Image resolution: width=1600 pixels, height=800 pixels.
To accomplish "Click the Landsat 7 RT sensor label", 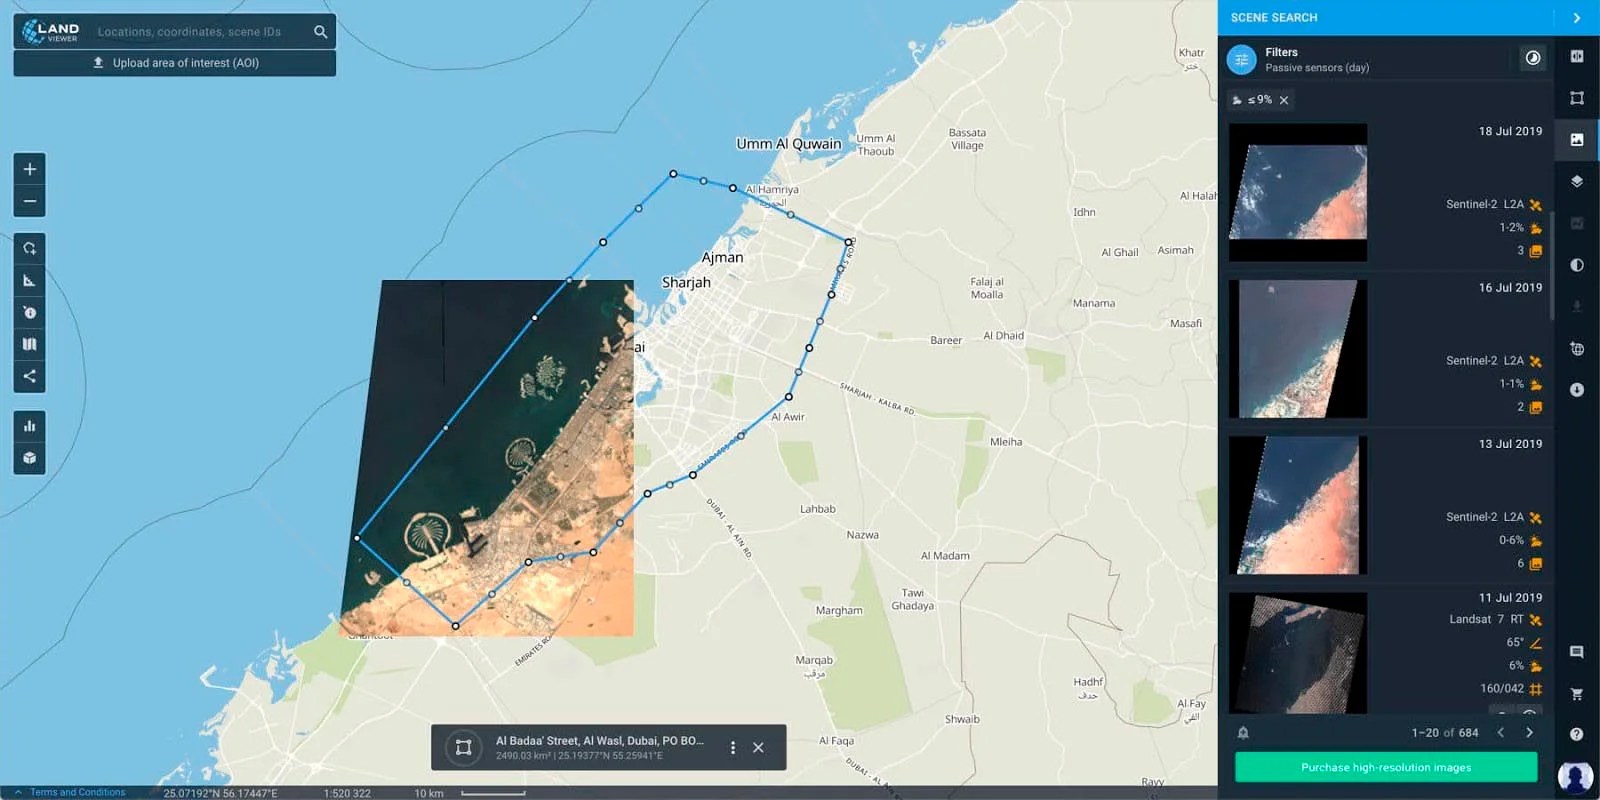I will coord(1487,619).
